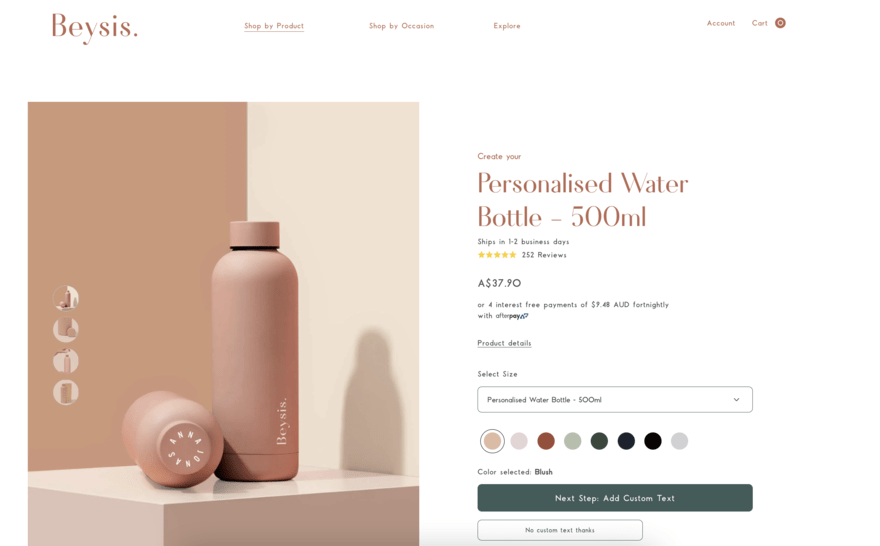Select fourth product thumbnail image

tap(66, 392)
